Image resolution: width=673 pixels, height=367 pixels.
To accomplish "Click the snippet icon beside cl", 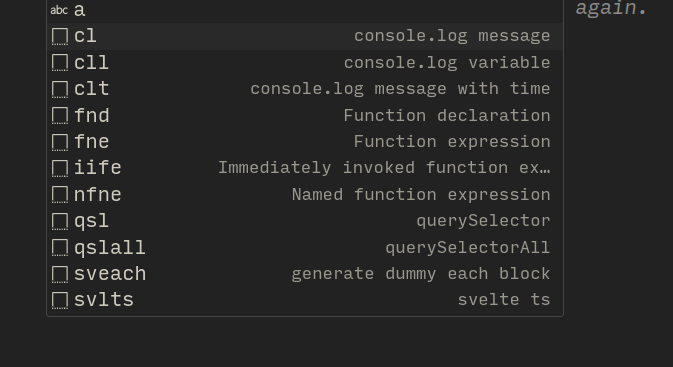I will [x=60, y=36].
